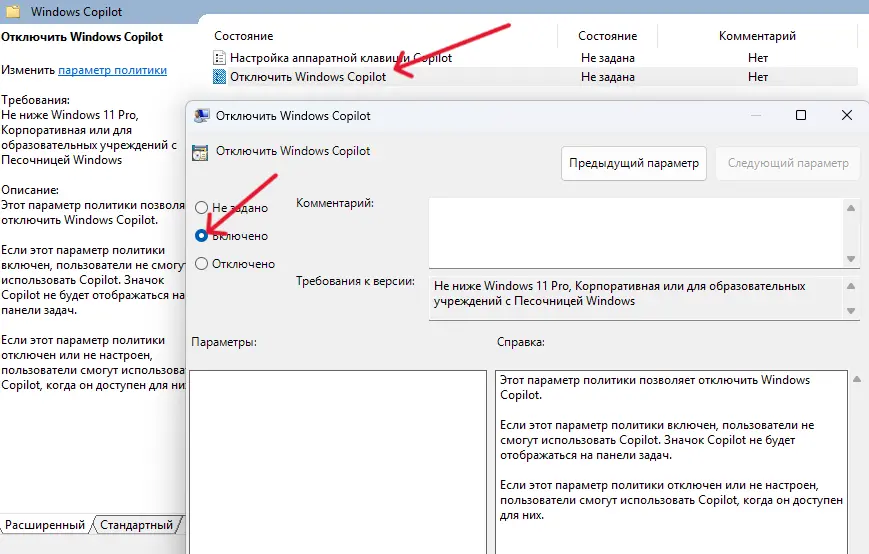The height and width of the screenshot is (554, 869).
Task: Click the hardware key policy row icon
Action: (x=219, y=58)
